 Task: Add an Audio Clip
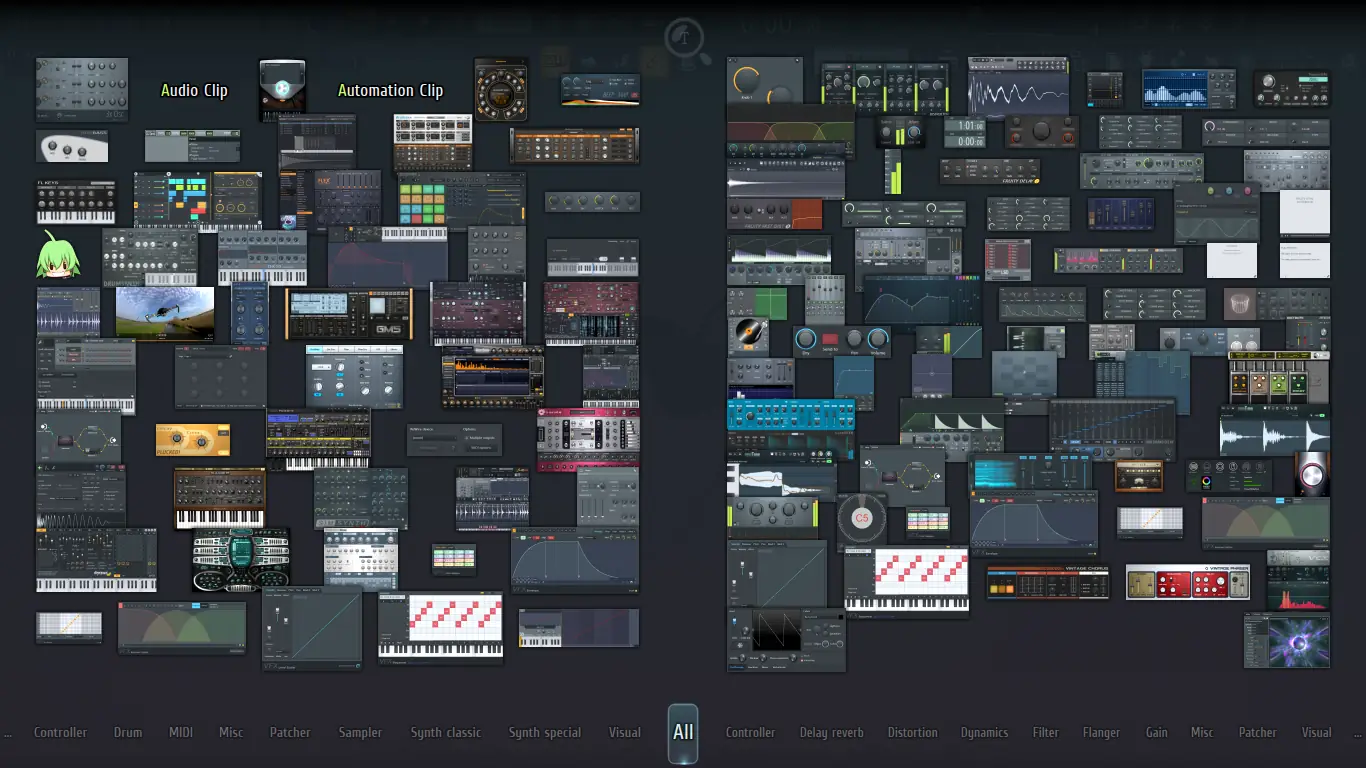[x=194, y=90]
